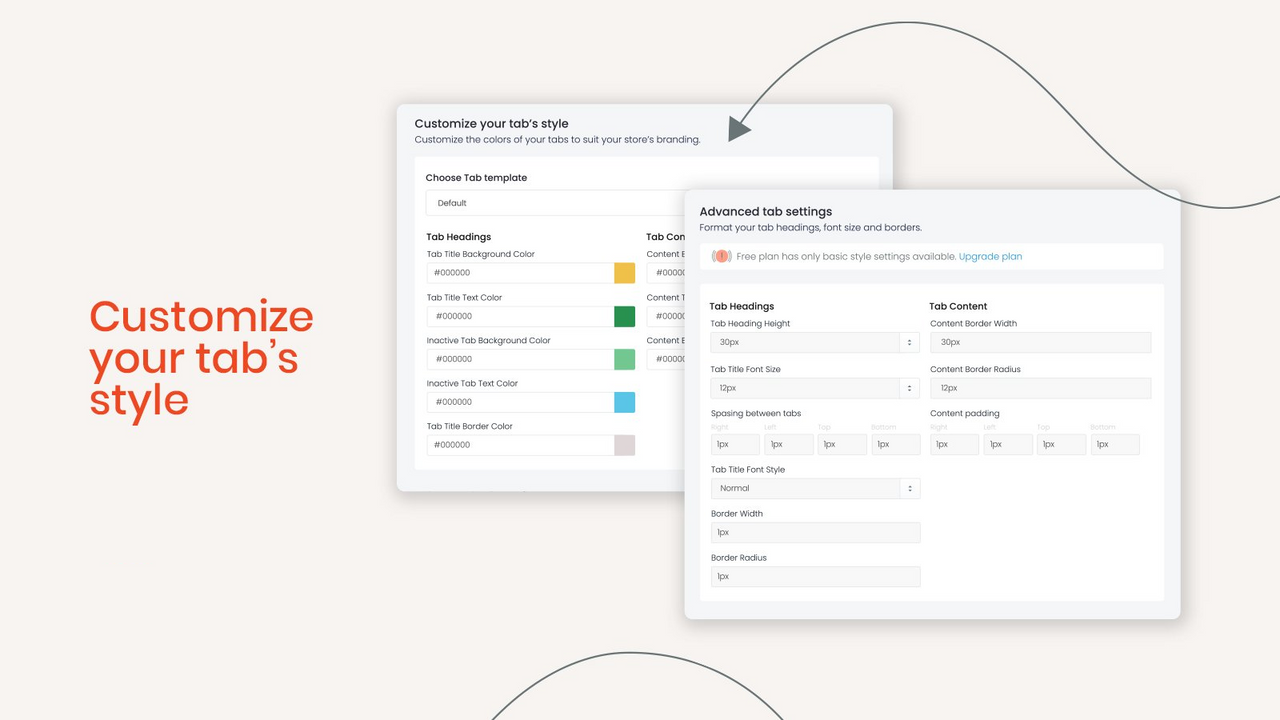The image size is (1280, 720).
Task: Expand the Tab Title Font Style dropdown
Action: [814, 488]
